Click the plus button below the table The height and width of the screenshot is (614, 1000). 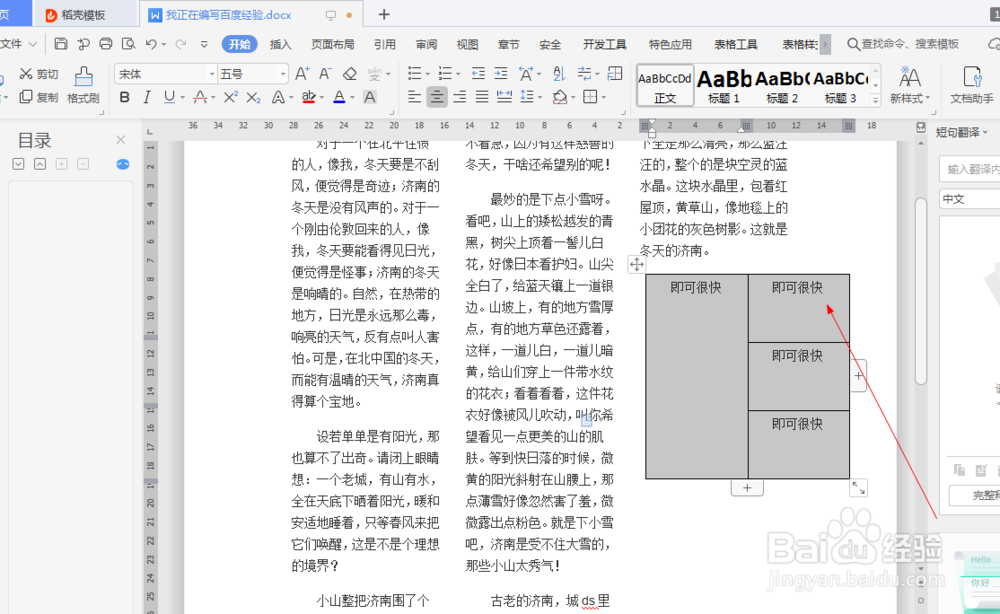747,487
